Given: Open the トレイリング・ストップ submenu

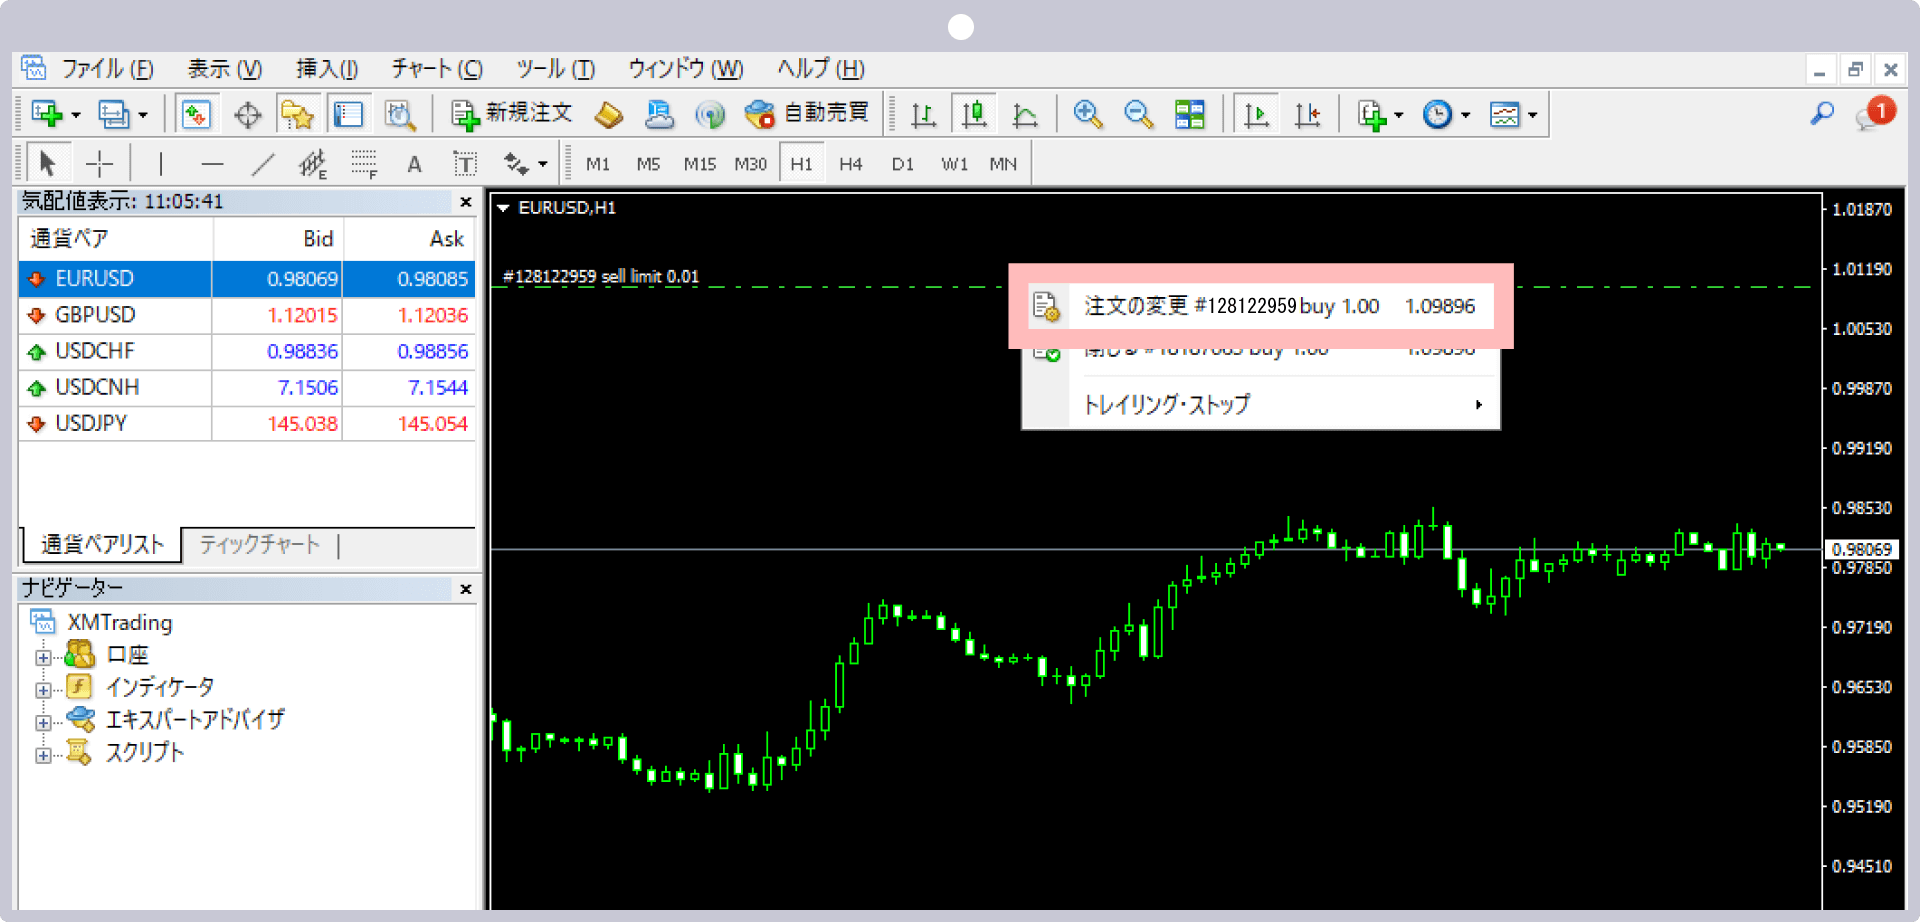Looking at the screenshot, I should tap(1260, 404).
